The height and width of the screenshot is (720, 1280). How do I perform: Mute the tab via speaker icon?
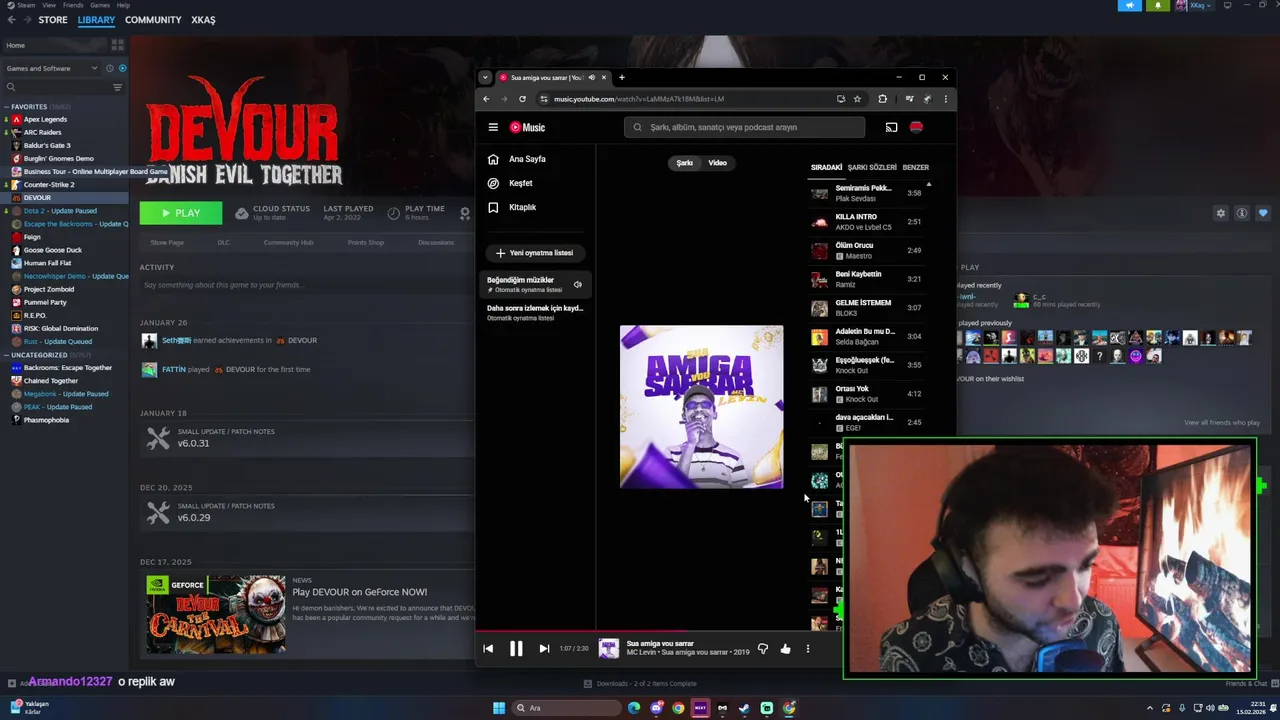[591, 77]
